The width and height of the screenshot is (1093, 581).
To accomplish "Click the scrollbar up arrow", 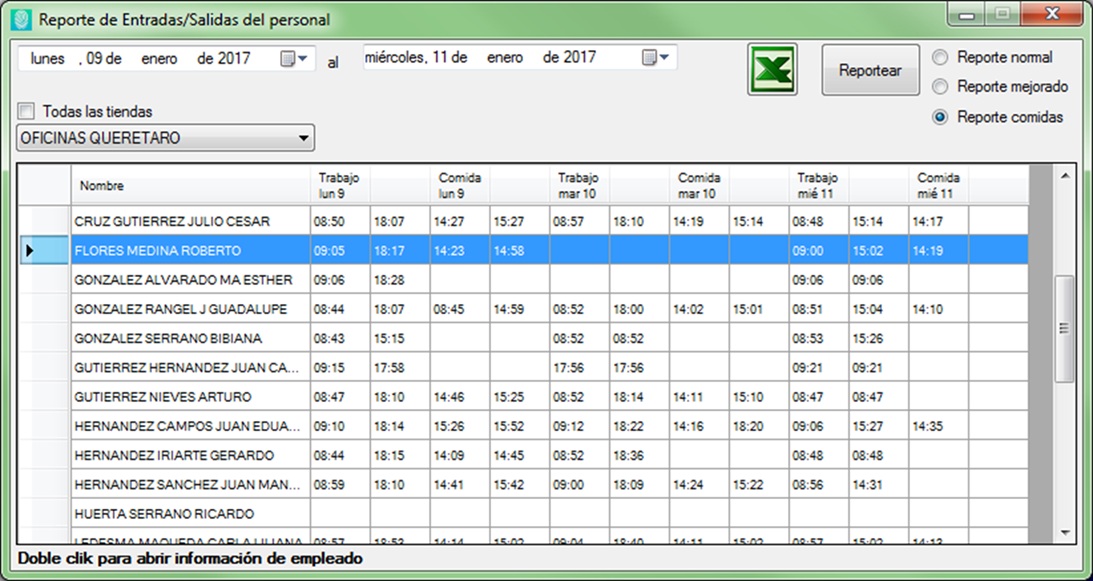I will [1063, 176].
